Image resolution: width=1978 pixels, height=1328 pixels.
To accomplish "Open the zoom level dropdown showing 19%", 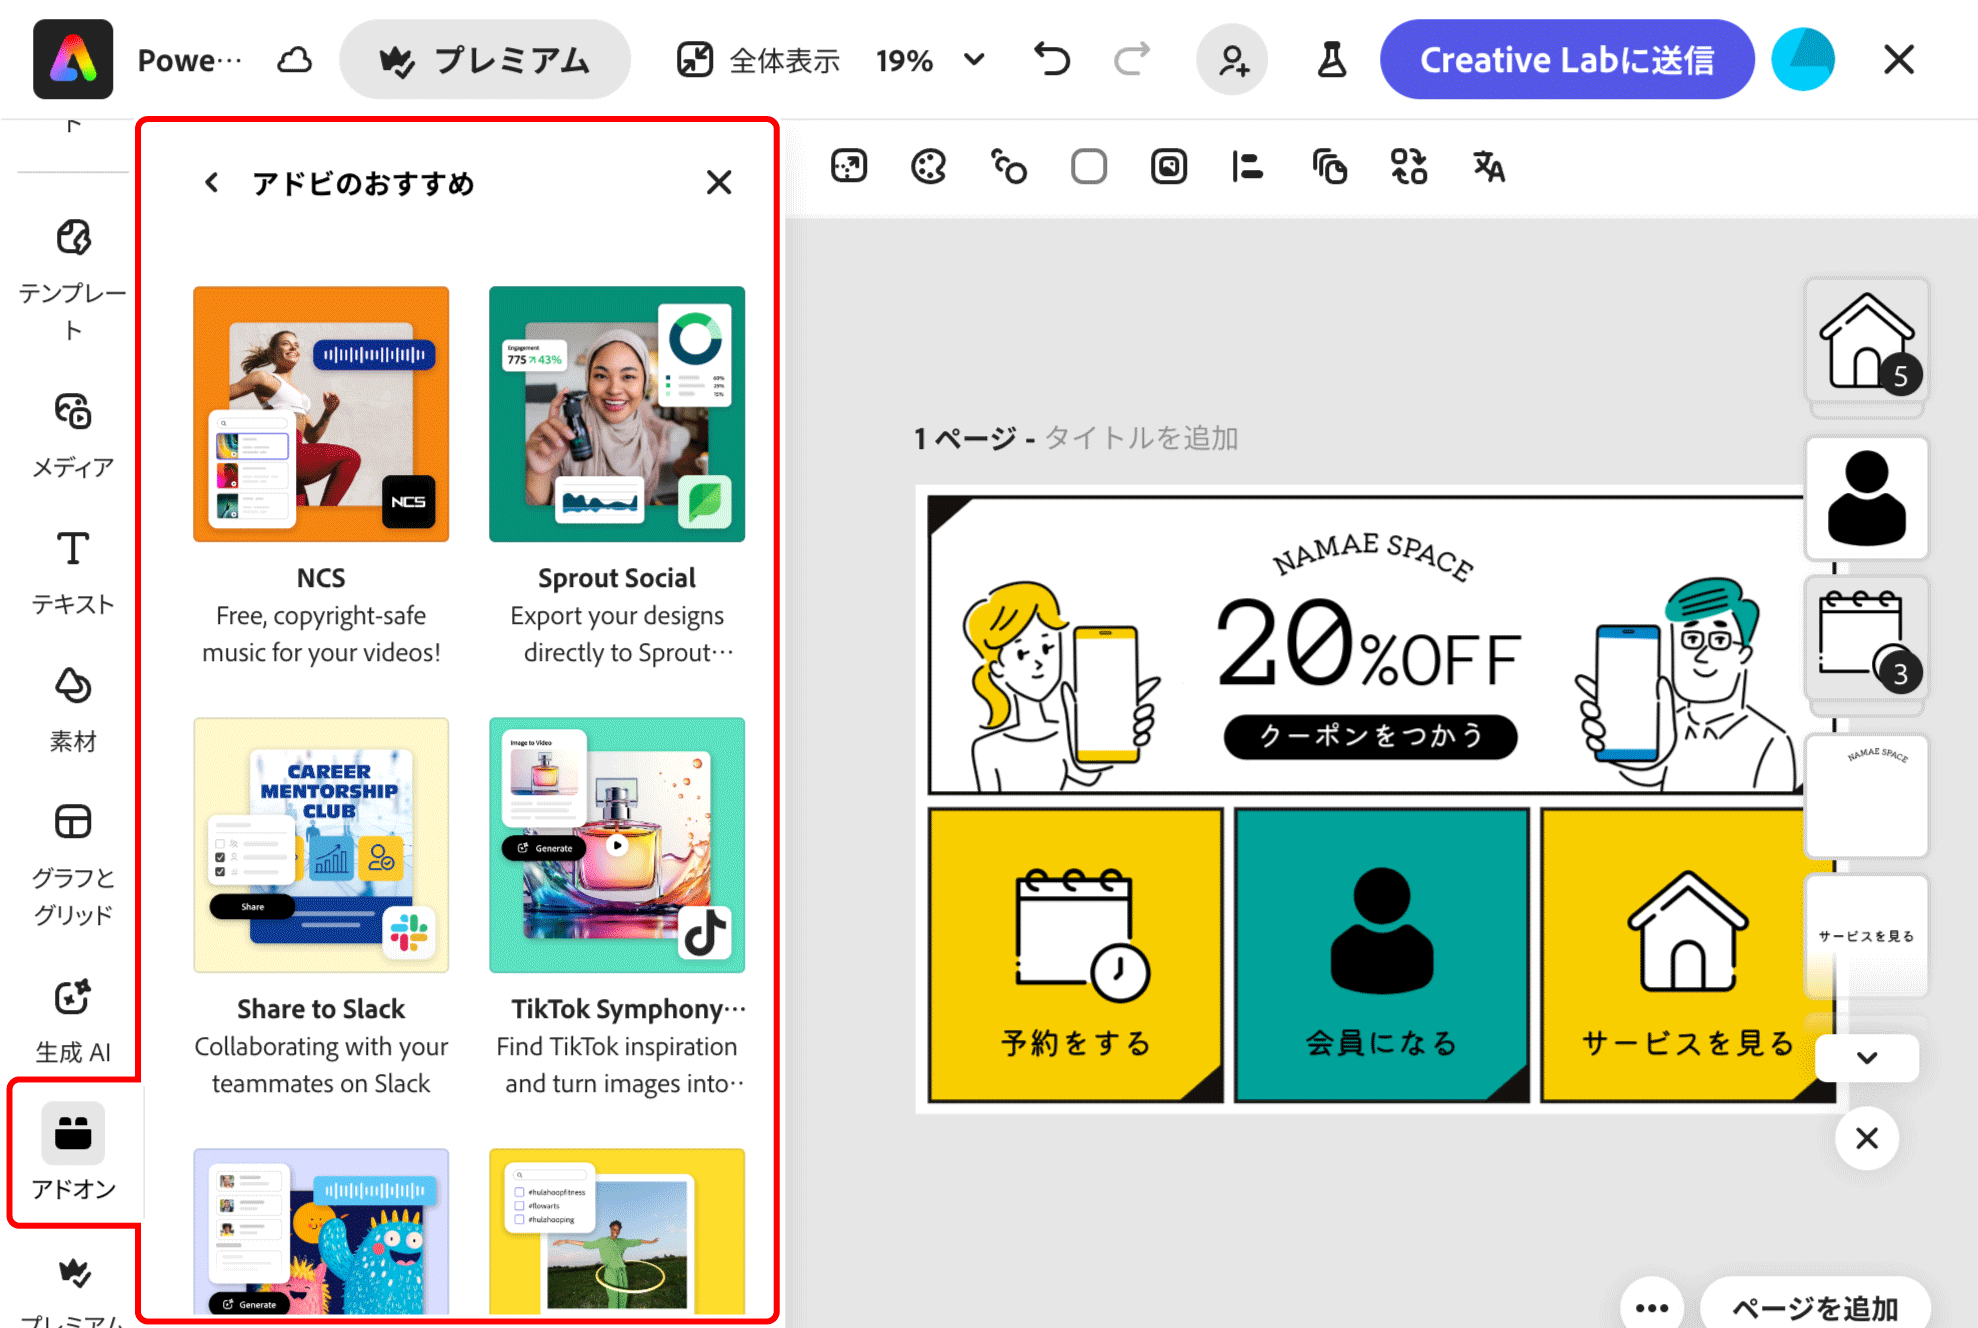I will click(x=972, y=60).
